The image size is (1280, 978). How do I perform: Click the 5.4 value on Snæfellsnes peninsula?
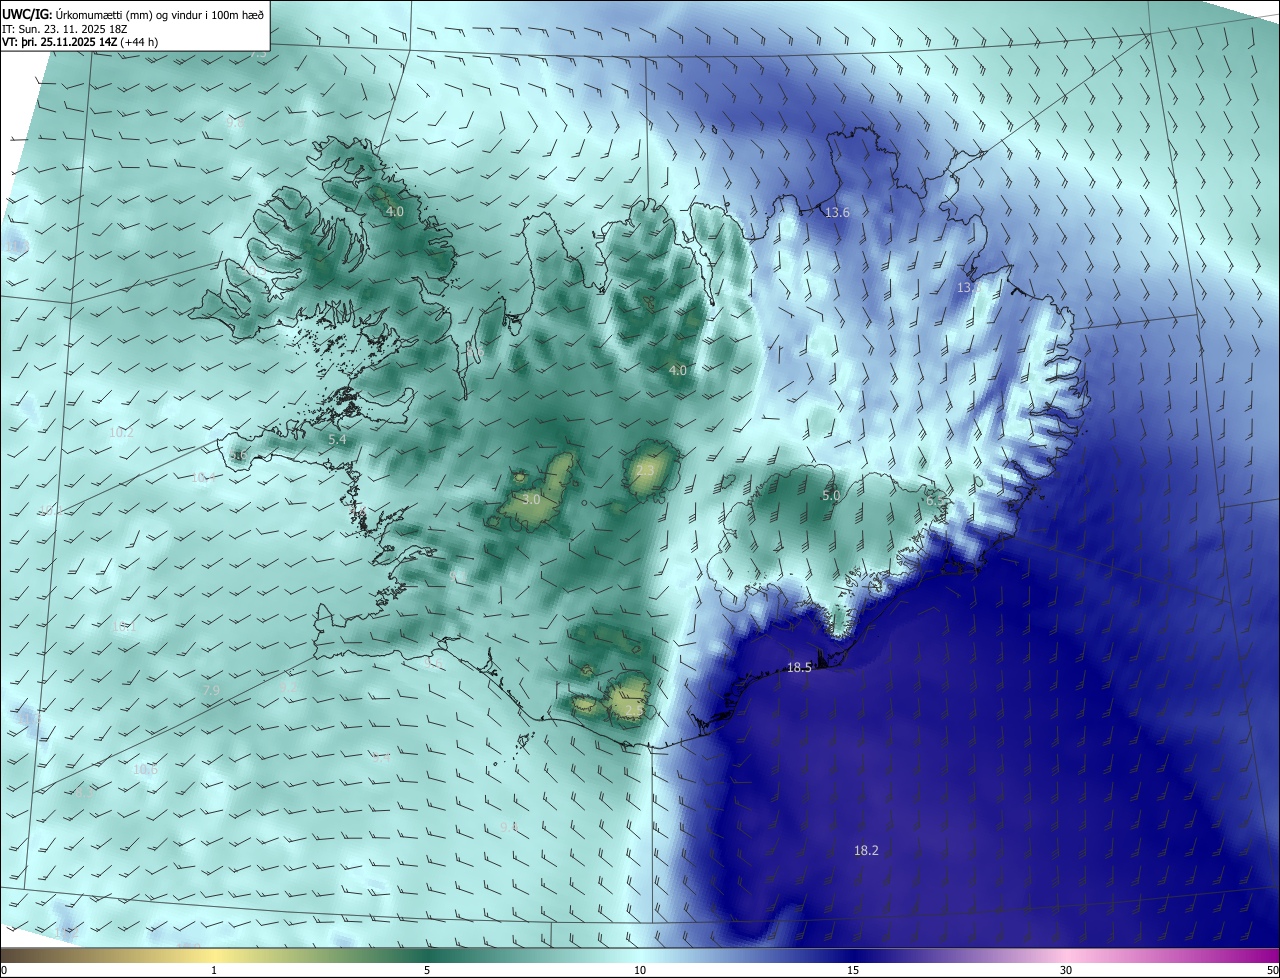337,439
